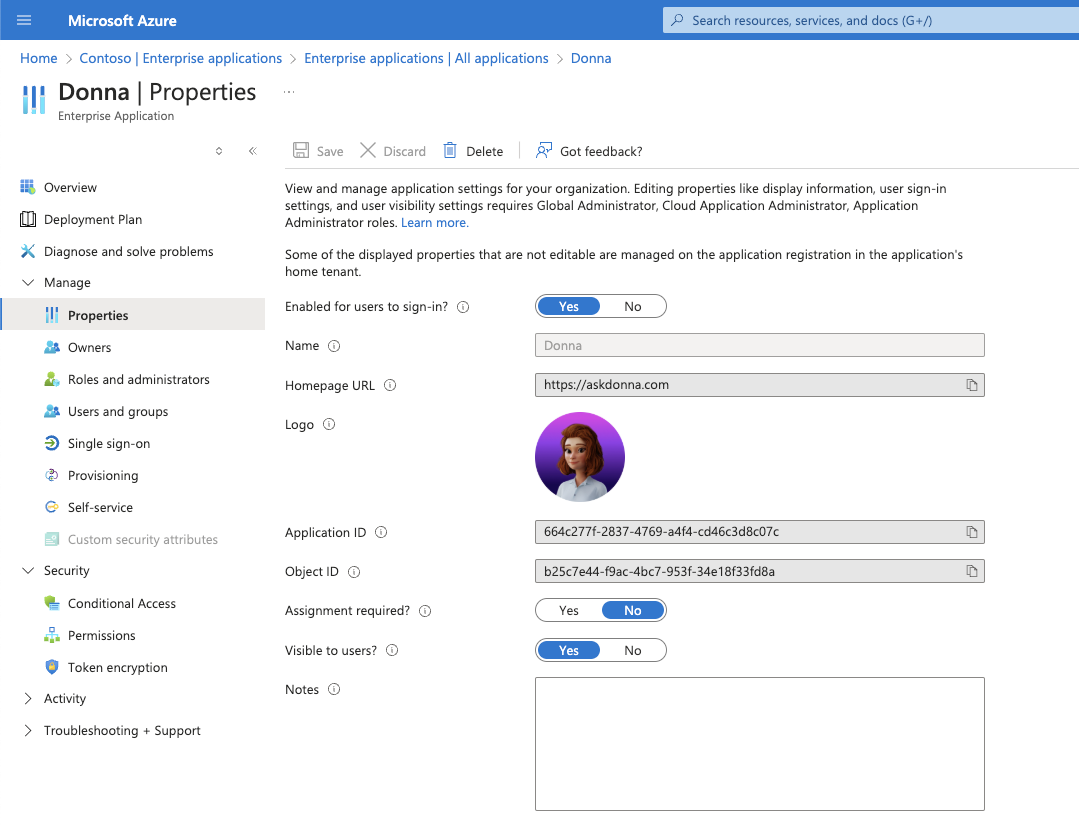
Task: Collapse the sidebar with double-chevron icon
Action: pos(253,151)
